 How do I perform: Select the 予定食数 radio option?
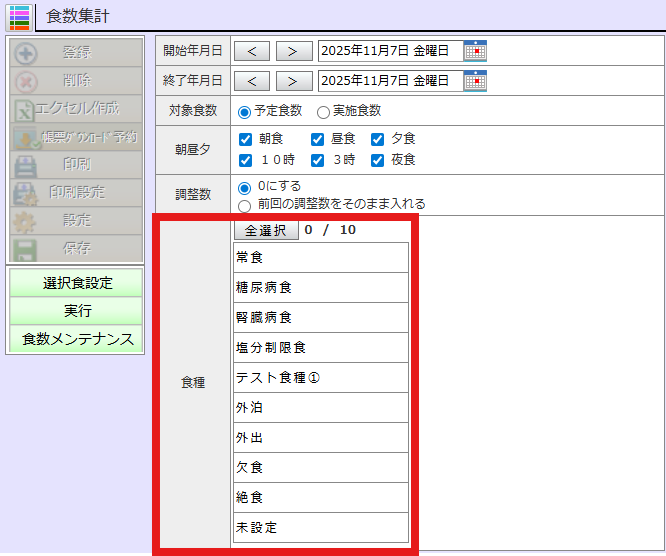click(245, 112)
